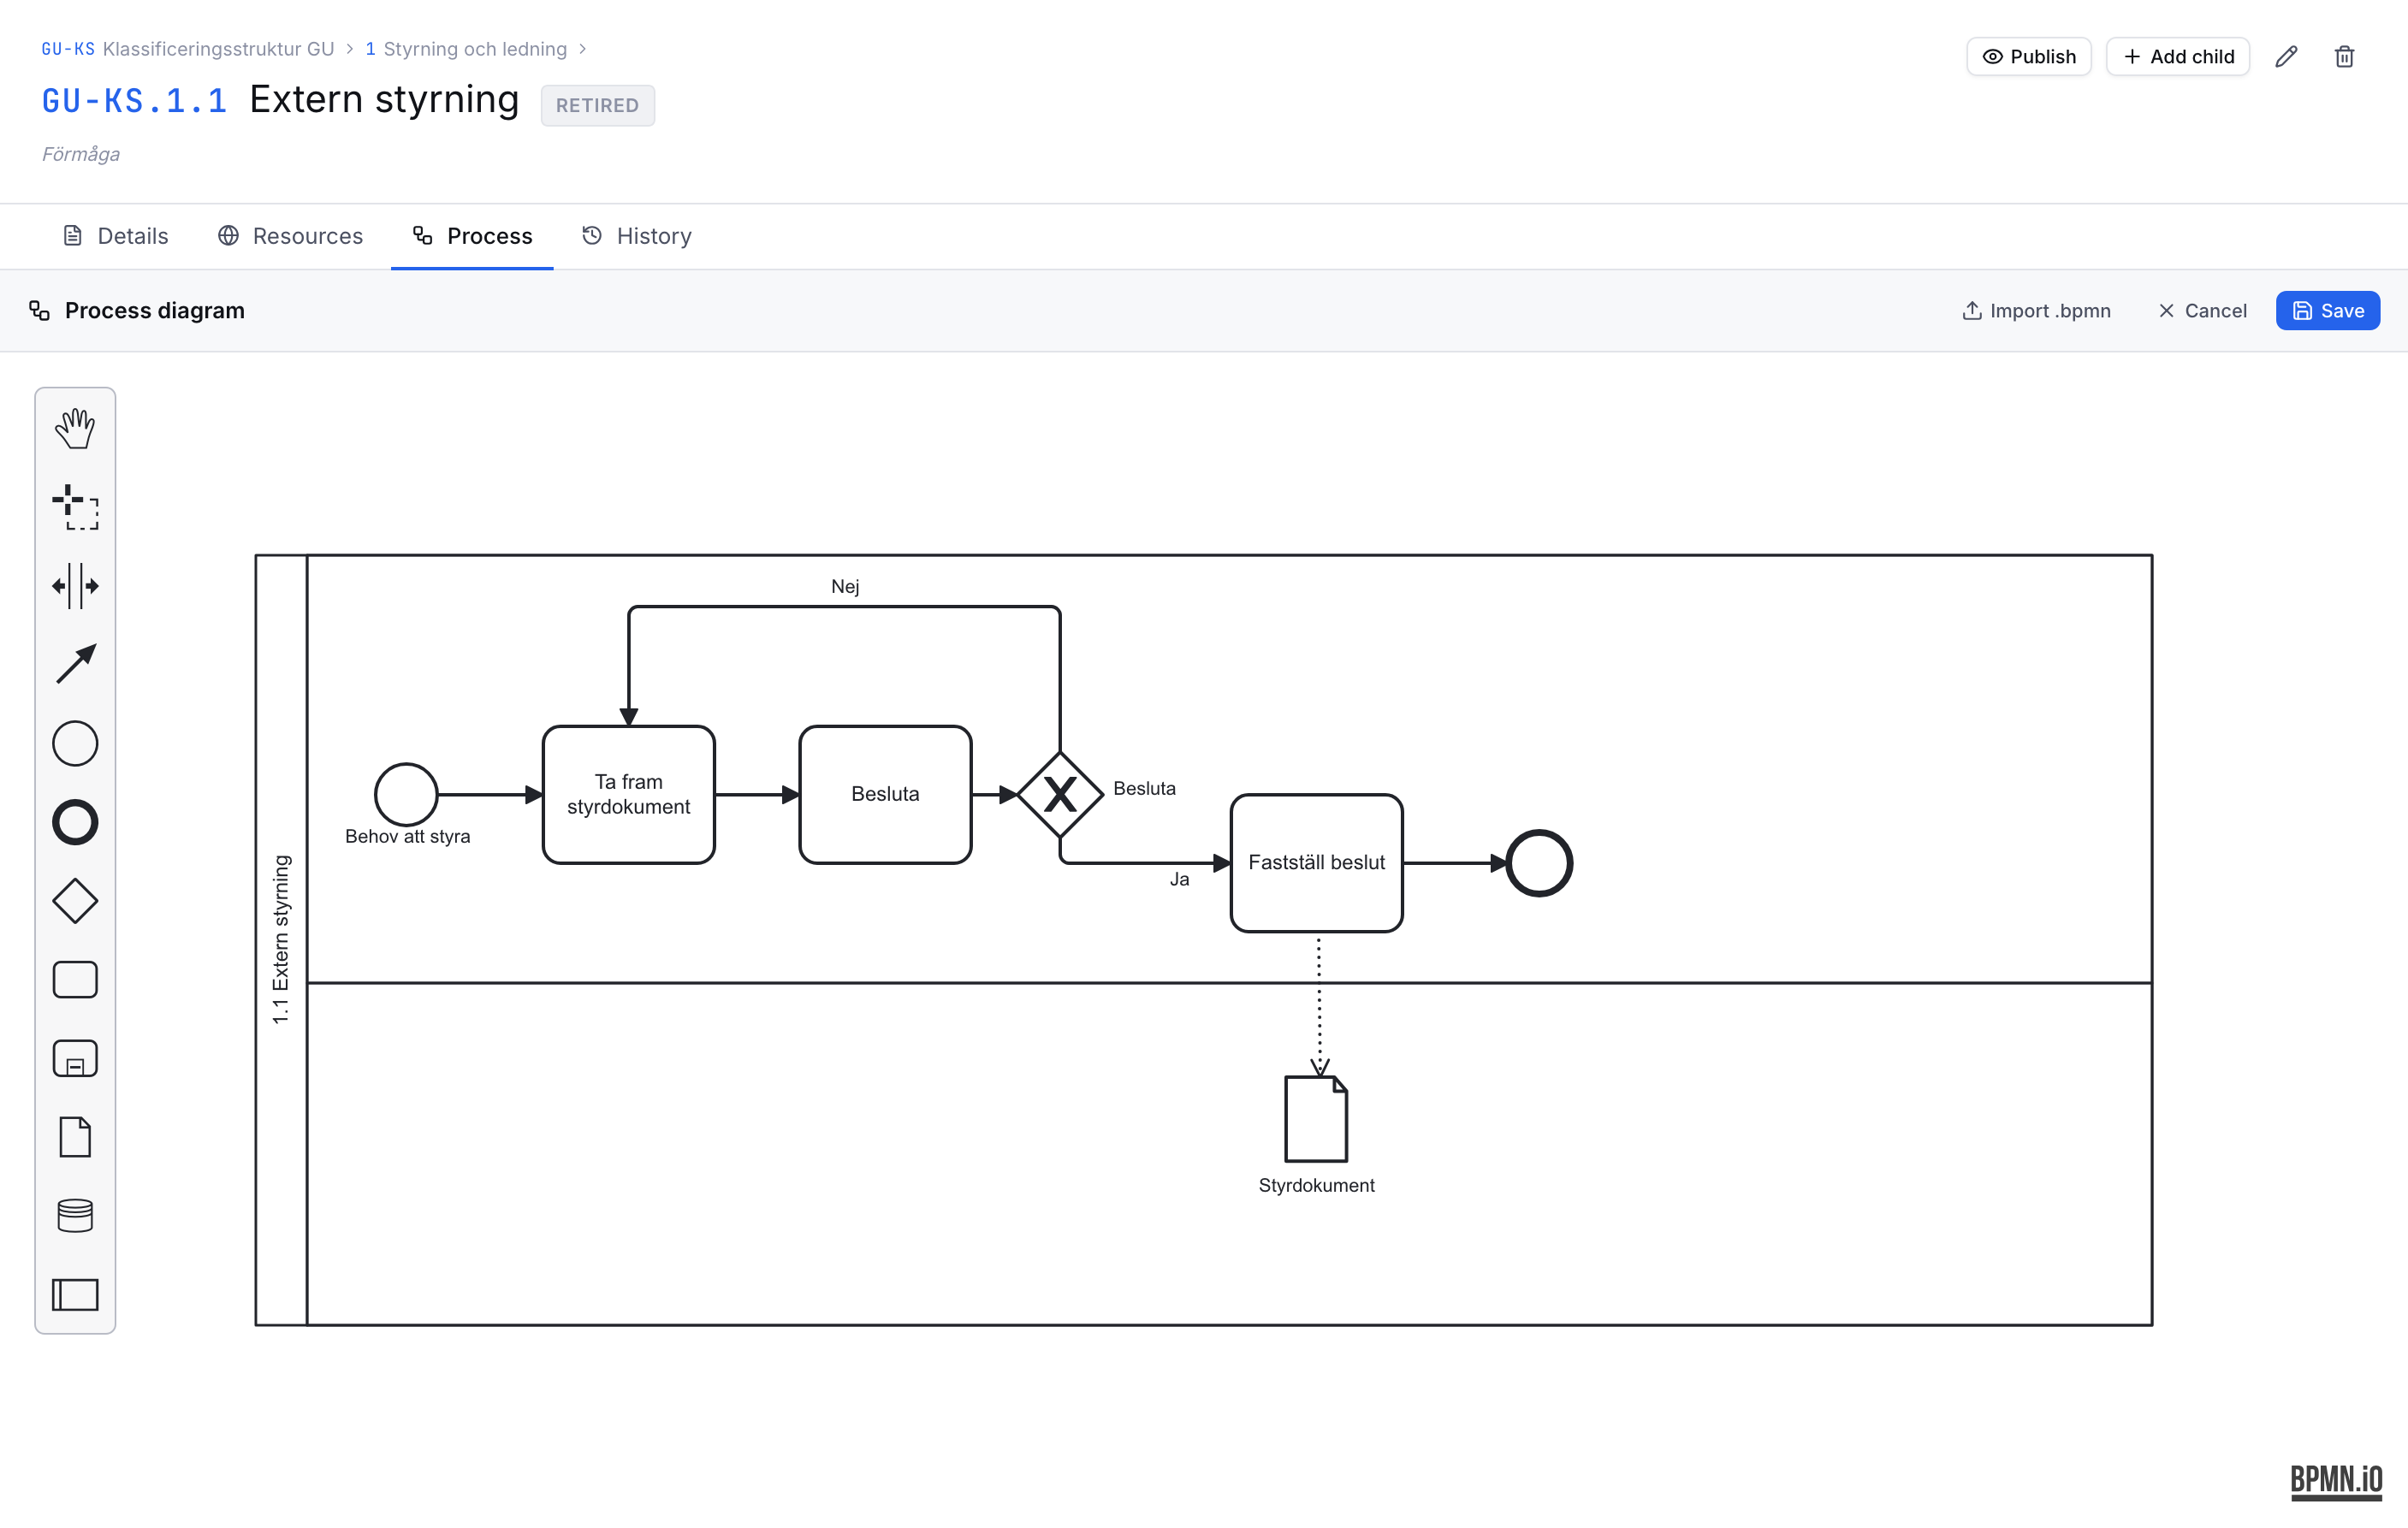Viewport: 2408px width, 1528px height.
Task: Click the pencil edit icon
Action: coord(2286,57)
